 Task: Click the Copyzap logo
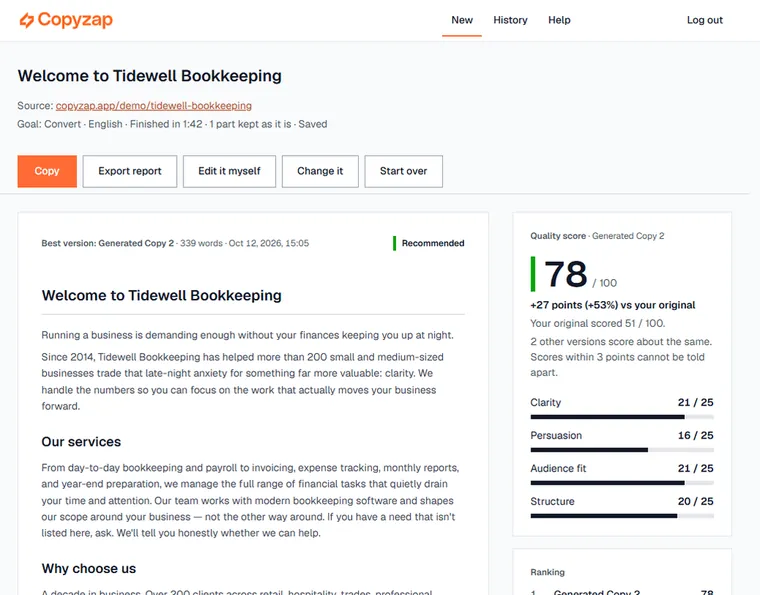coord(66,20)
